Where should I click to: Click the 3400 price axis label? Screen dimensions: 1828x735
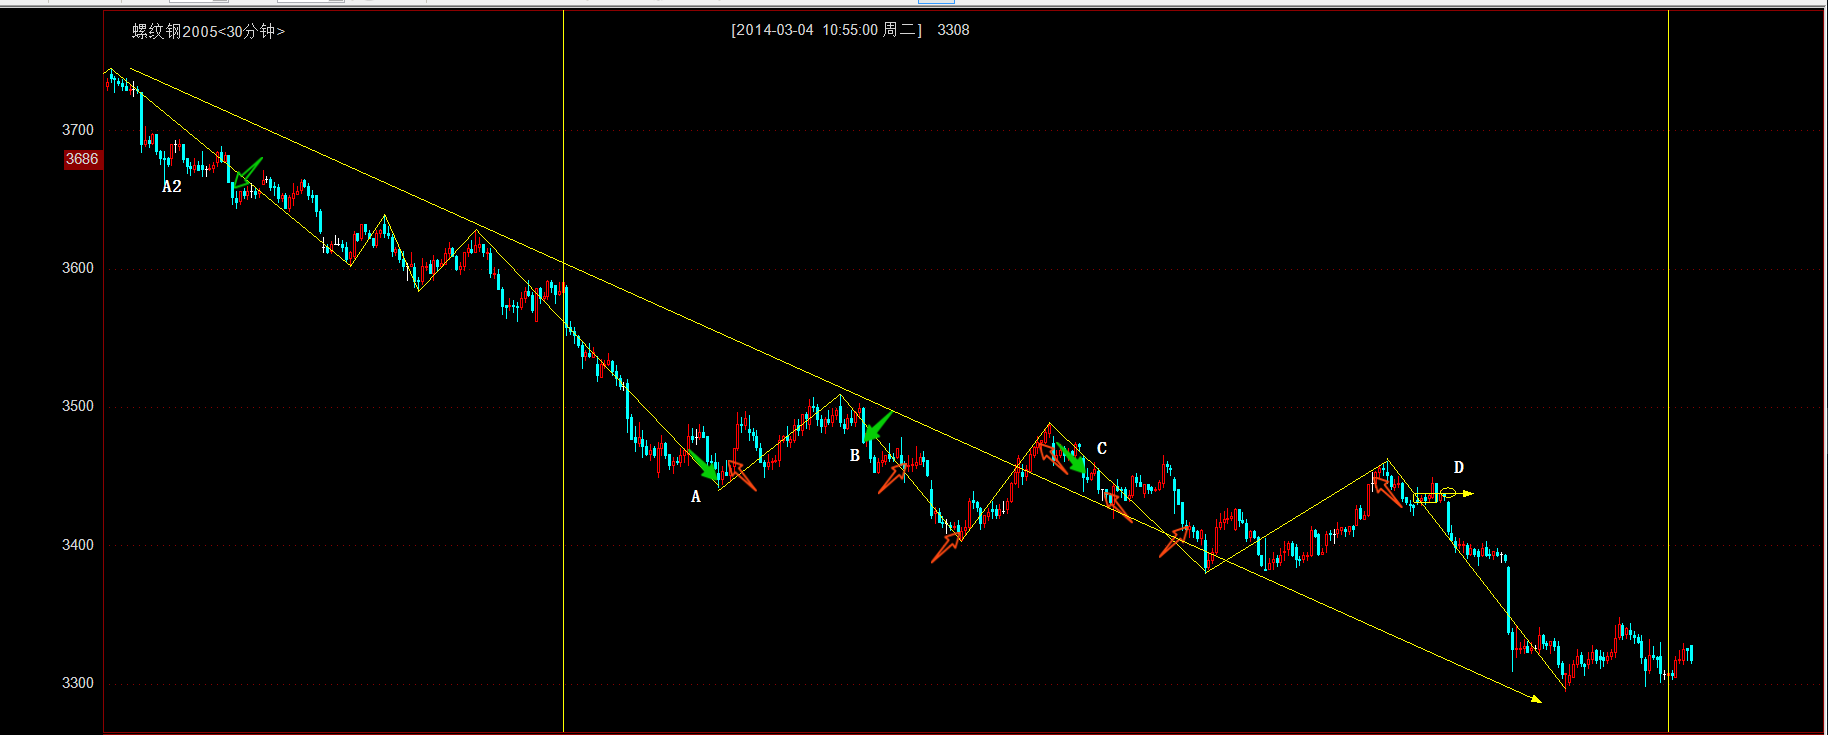(x=78, y=545)
